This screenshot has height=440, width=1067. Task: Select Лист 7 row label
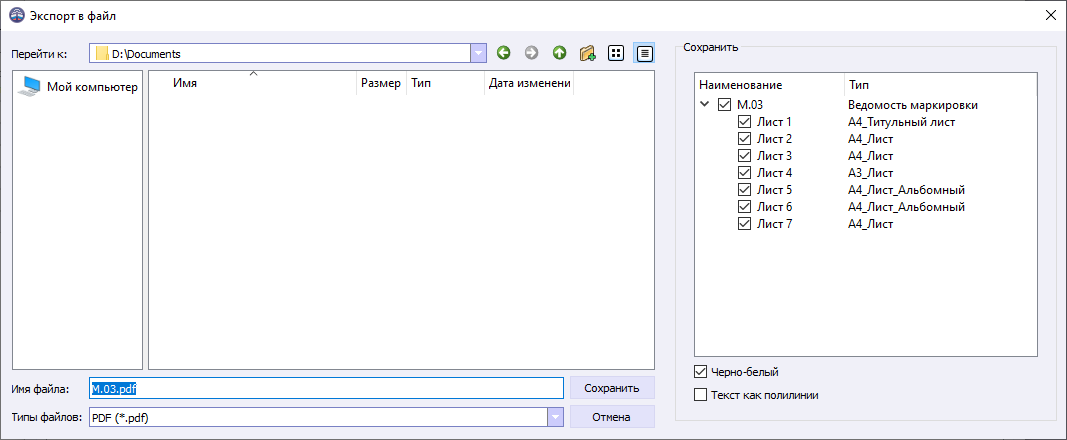[x=774, y=224]
